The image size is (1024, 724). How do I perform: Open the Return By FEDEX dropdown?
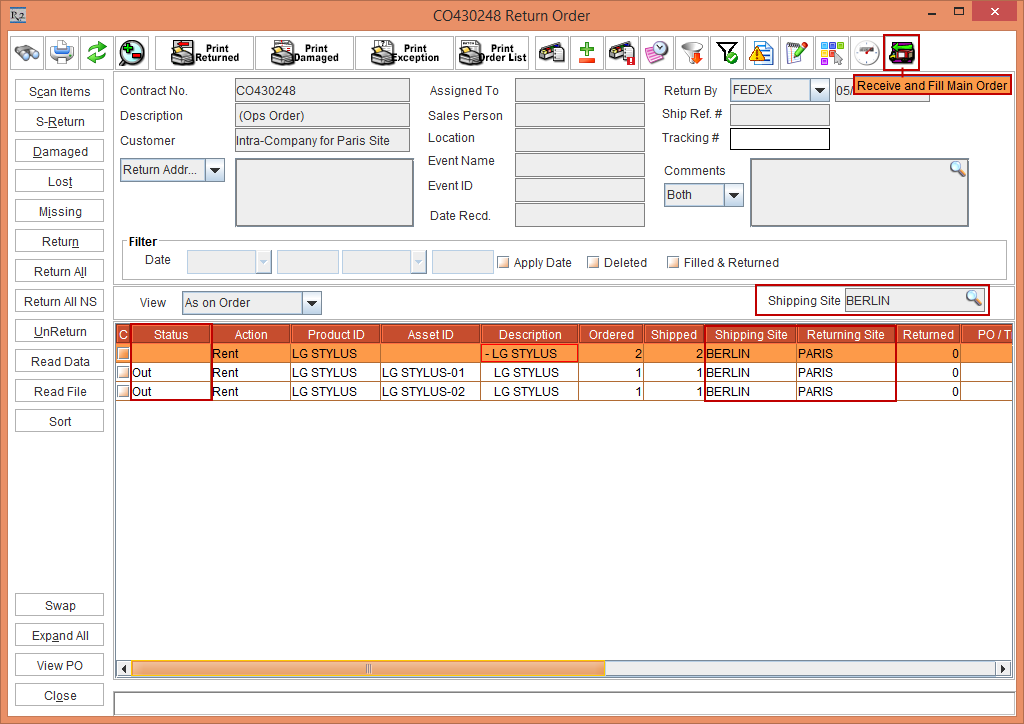[819, 91]
